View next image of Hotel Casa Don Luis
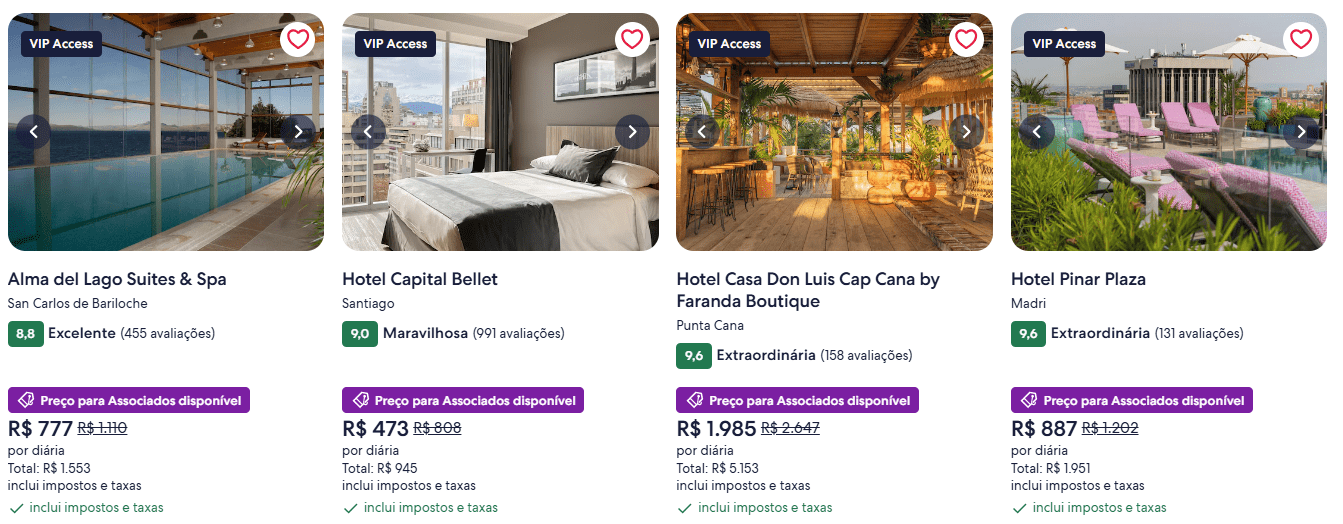Image resolution: width=1343 pixels, height=524 pixels. click(966, 131)
